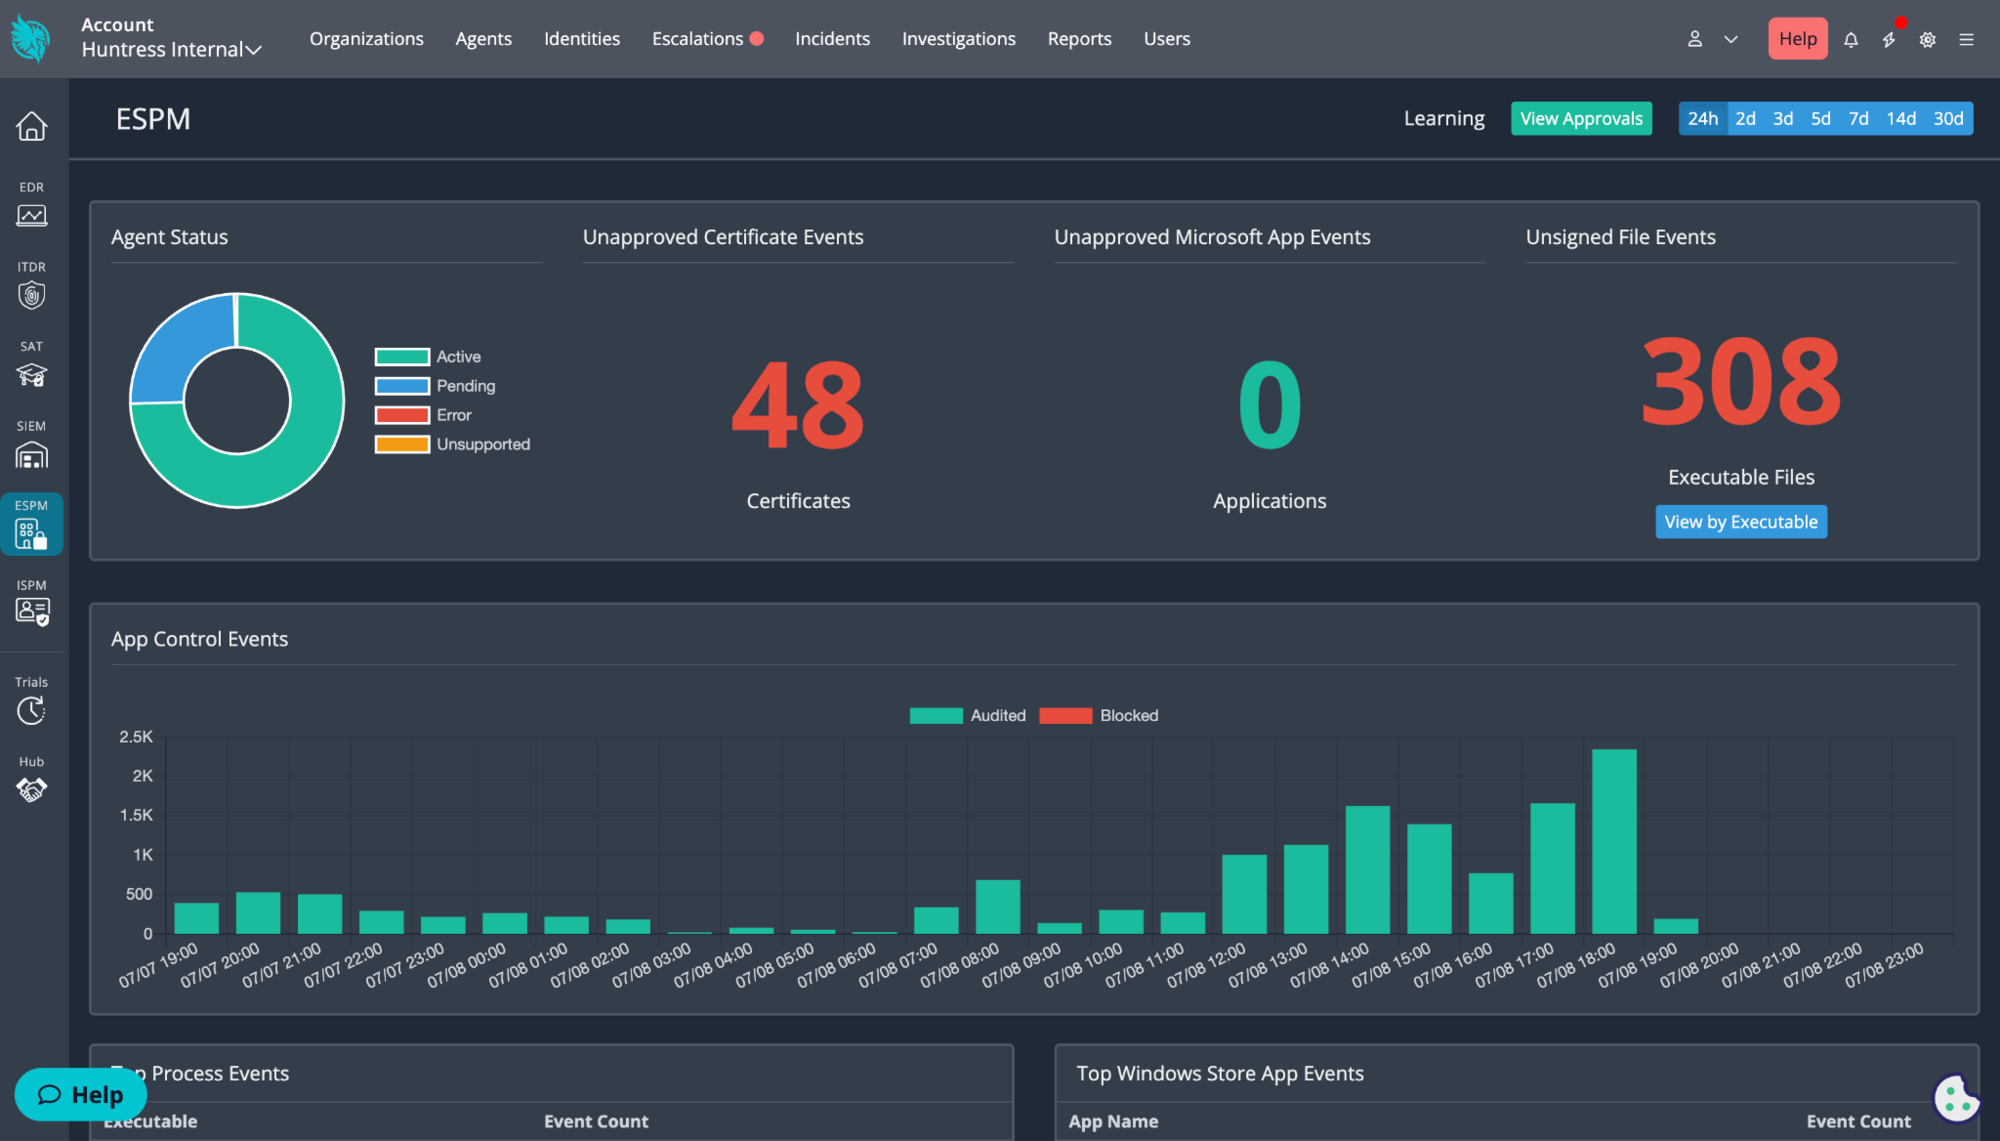2000x1141 pixels.
Task: Open the Trials clock icon
Action: (x=31, y=710)
